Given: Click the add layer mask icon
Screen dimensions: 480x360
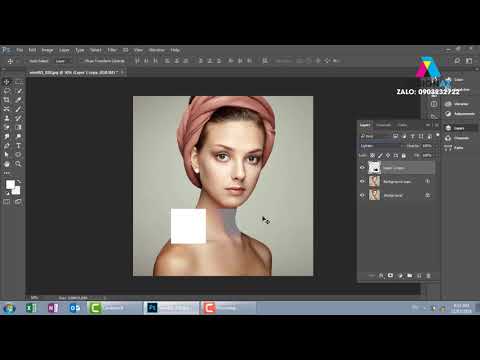Looking at the screenshot, I should (390, 276).
